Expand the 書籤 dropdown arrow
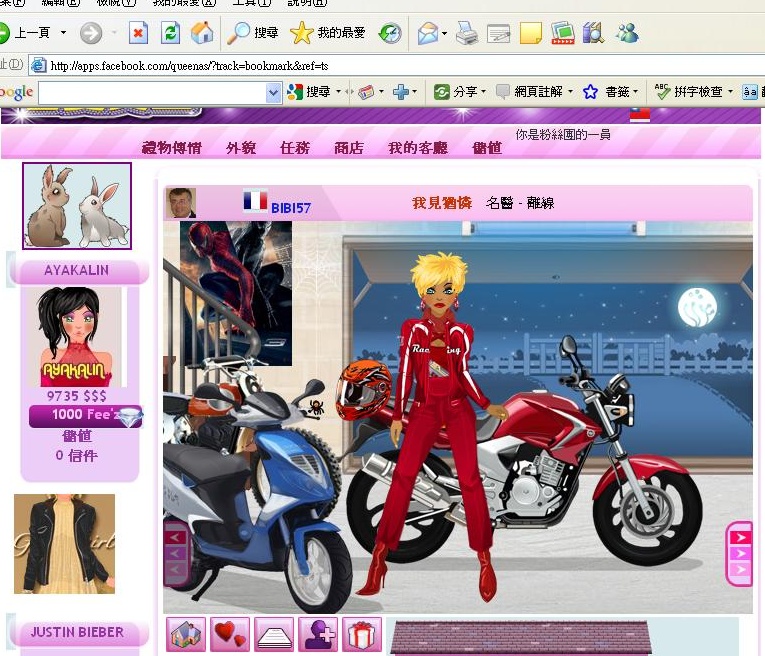Image resolution: width=765 pixels, height=656 pixels. coord(635,92)
